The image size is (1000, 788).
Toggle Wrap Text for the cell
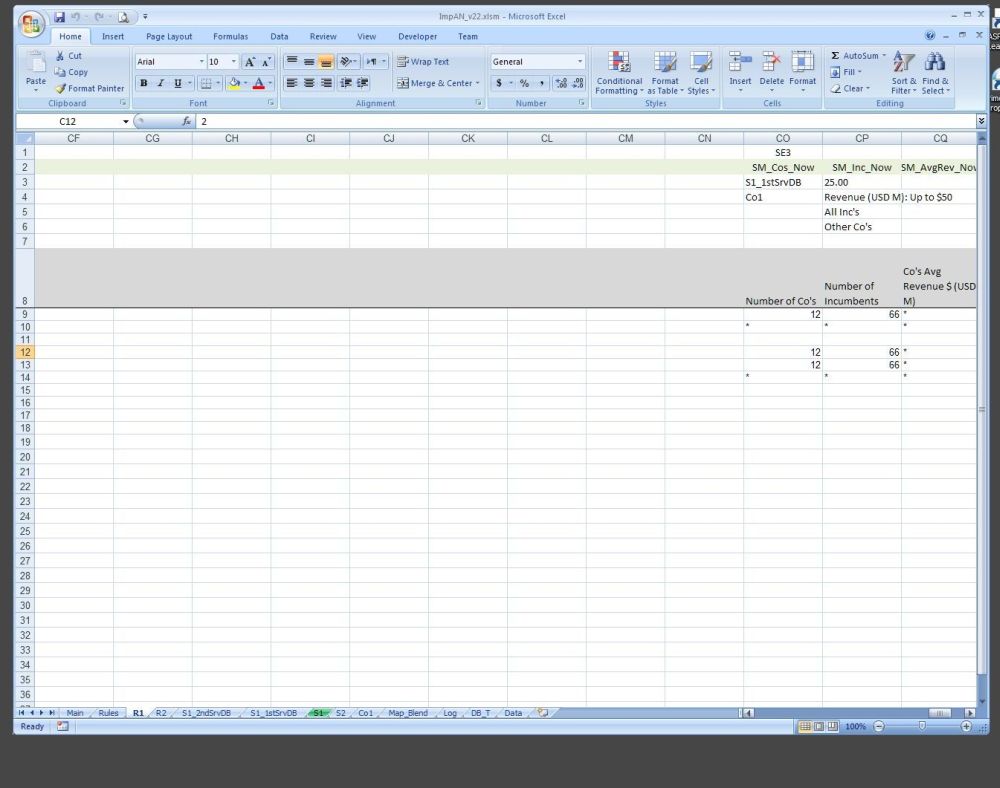click(x=423, y=62)
